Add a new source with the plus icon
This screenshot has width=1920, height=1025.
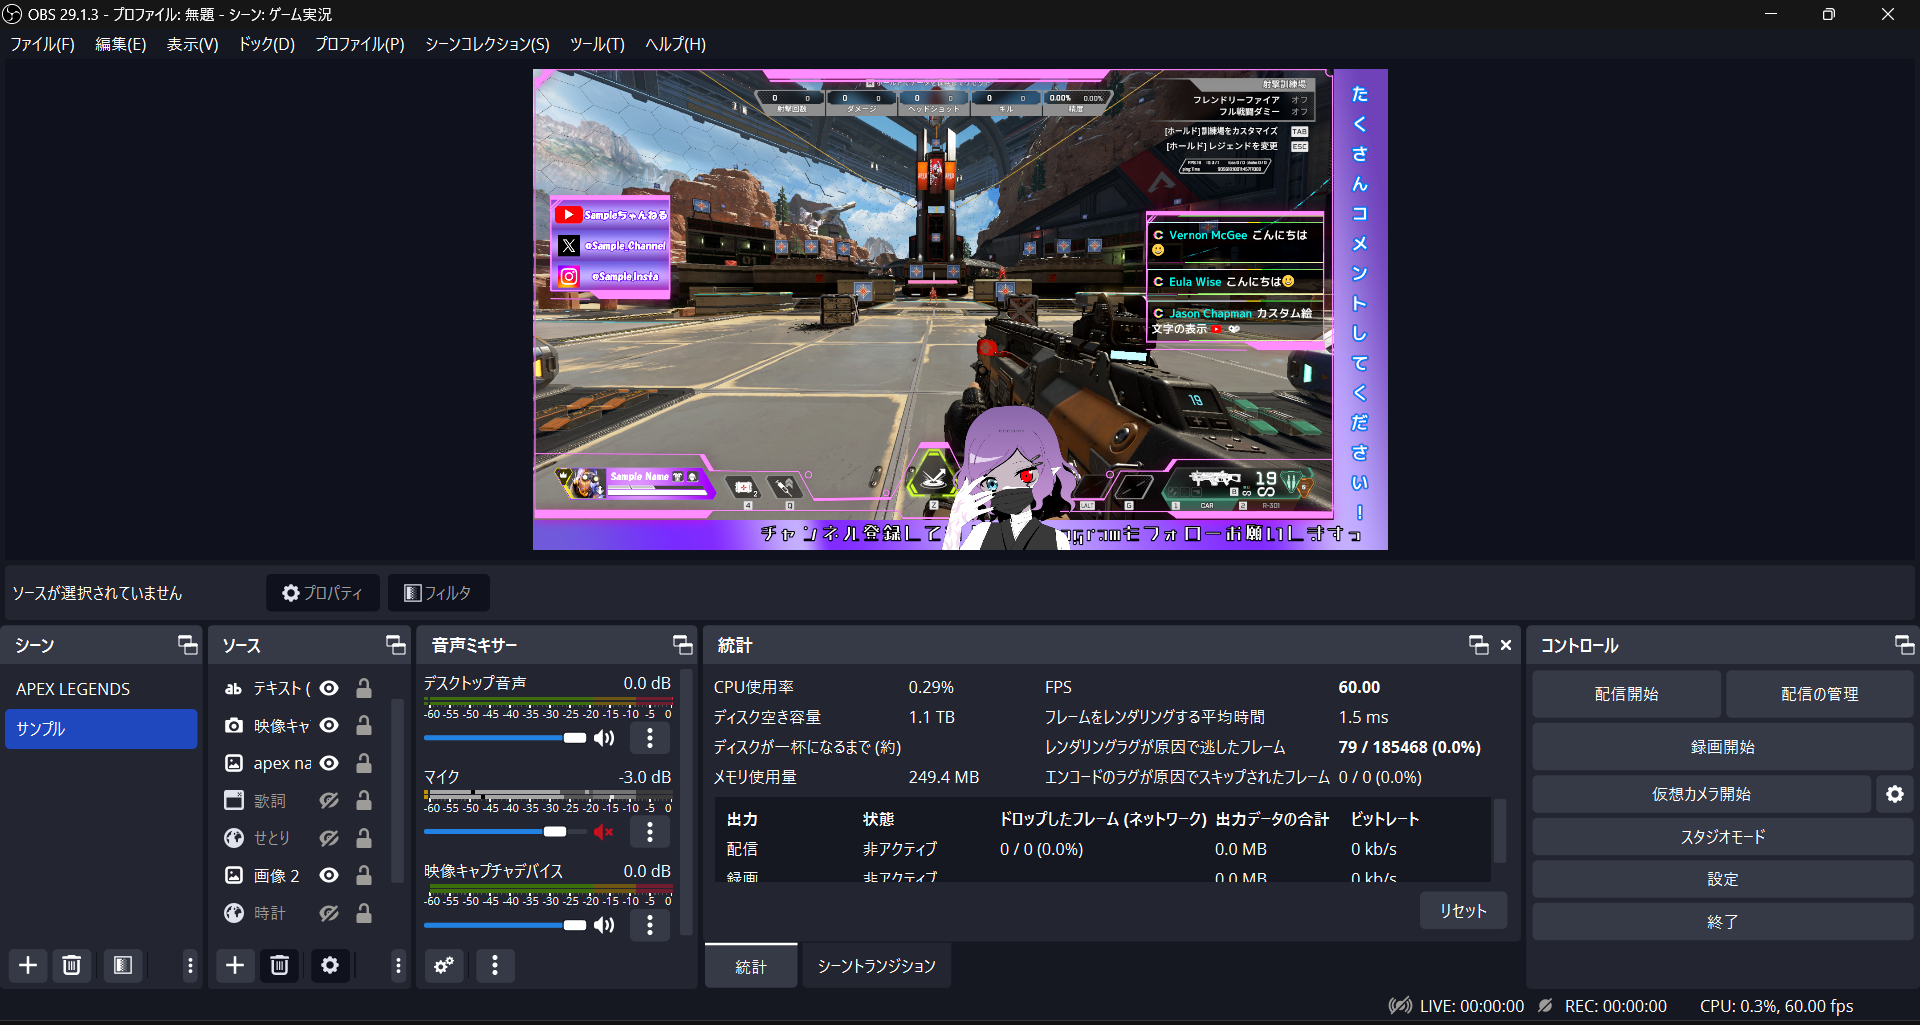pos(235,965)
